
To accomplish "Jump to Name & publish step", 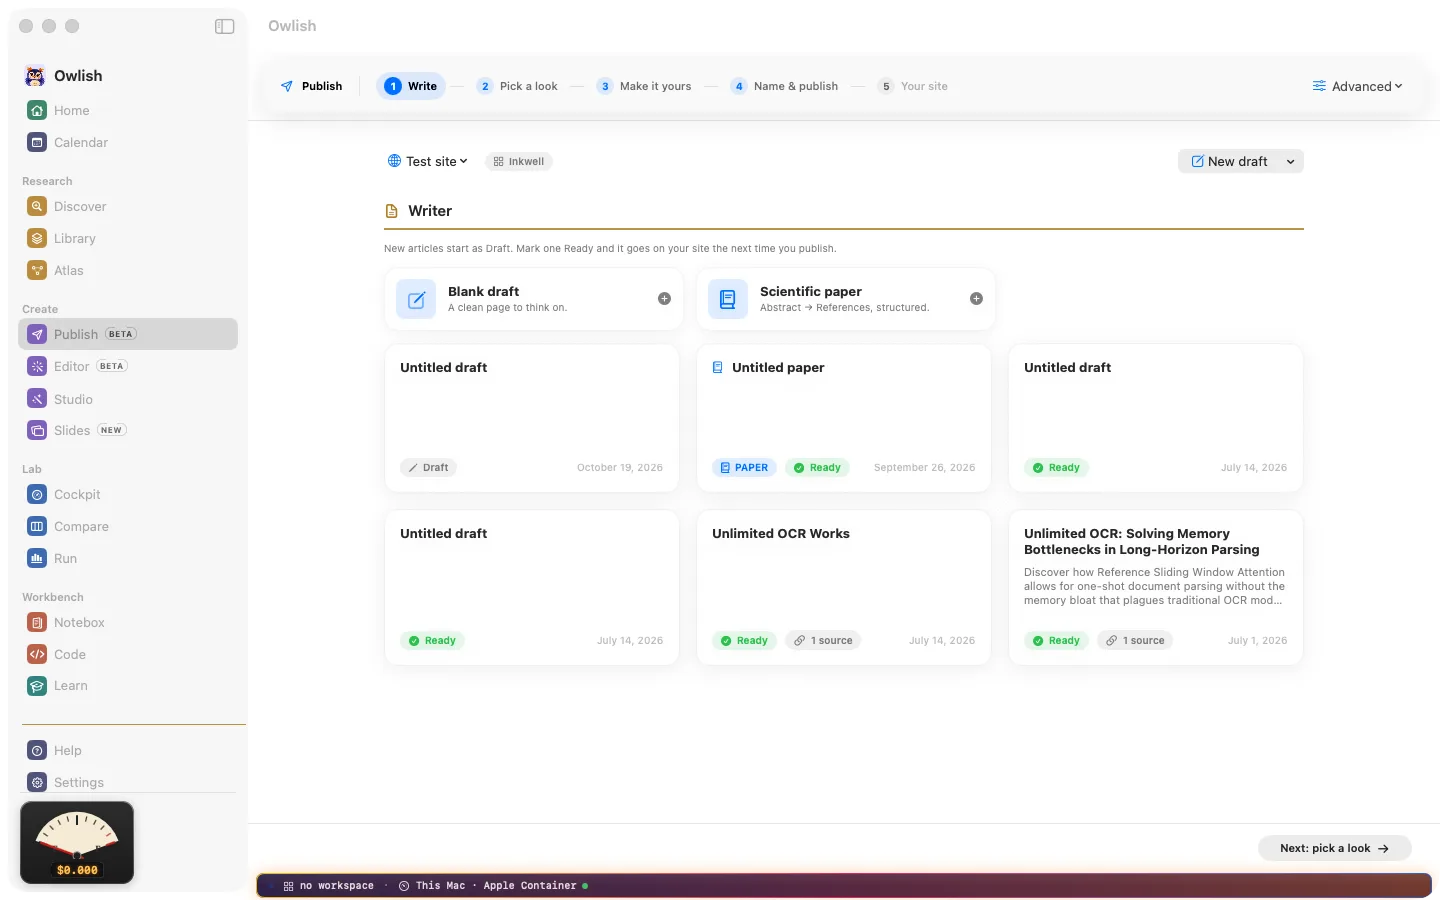I will point(784,86).
